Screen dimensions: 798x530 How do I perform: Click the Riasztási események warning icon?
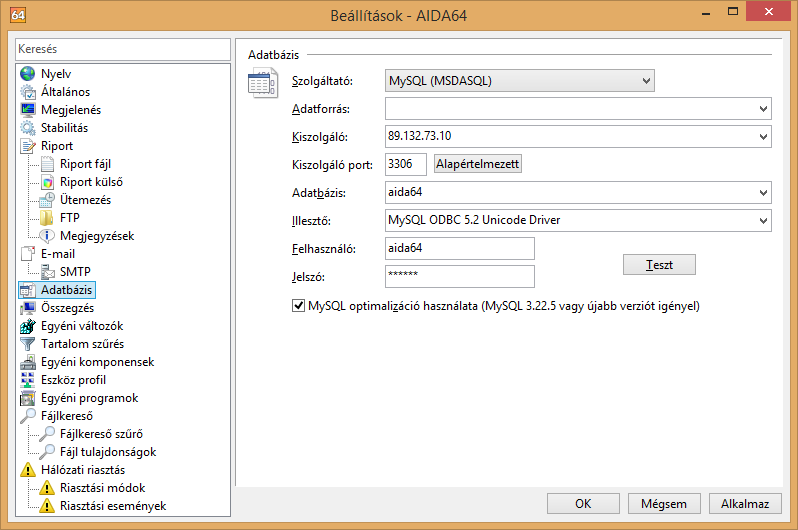coord(47,506)
